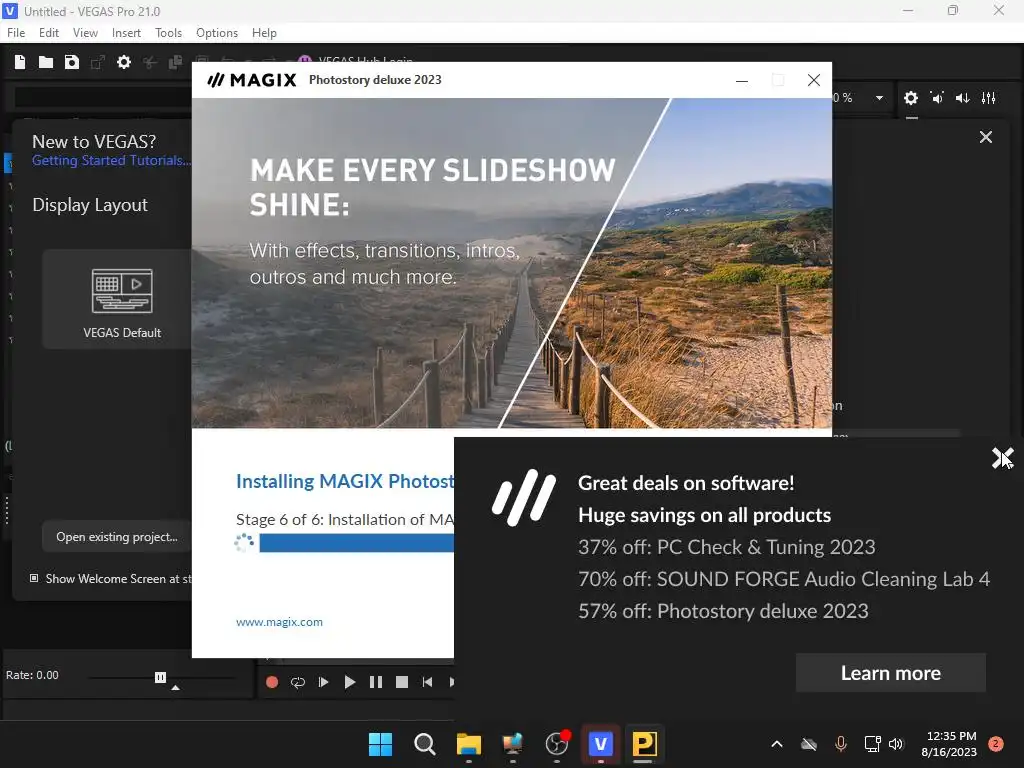
Task: Click '70% off: SOUND FORGE Audio Cleaning Lab 4'
Action: [784, 579]
